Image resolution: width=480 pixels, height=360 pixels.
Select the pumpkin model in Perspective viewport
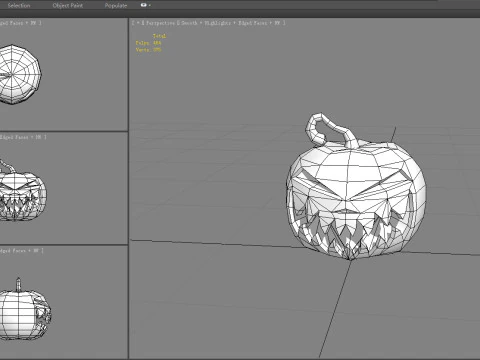point(356,187)
